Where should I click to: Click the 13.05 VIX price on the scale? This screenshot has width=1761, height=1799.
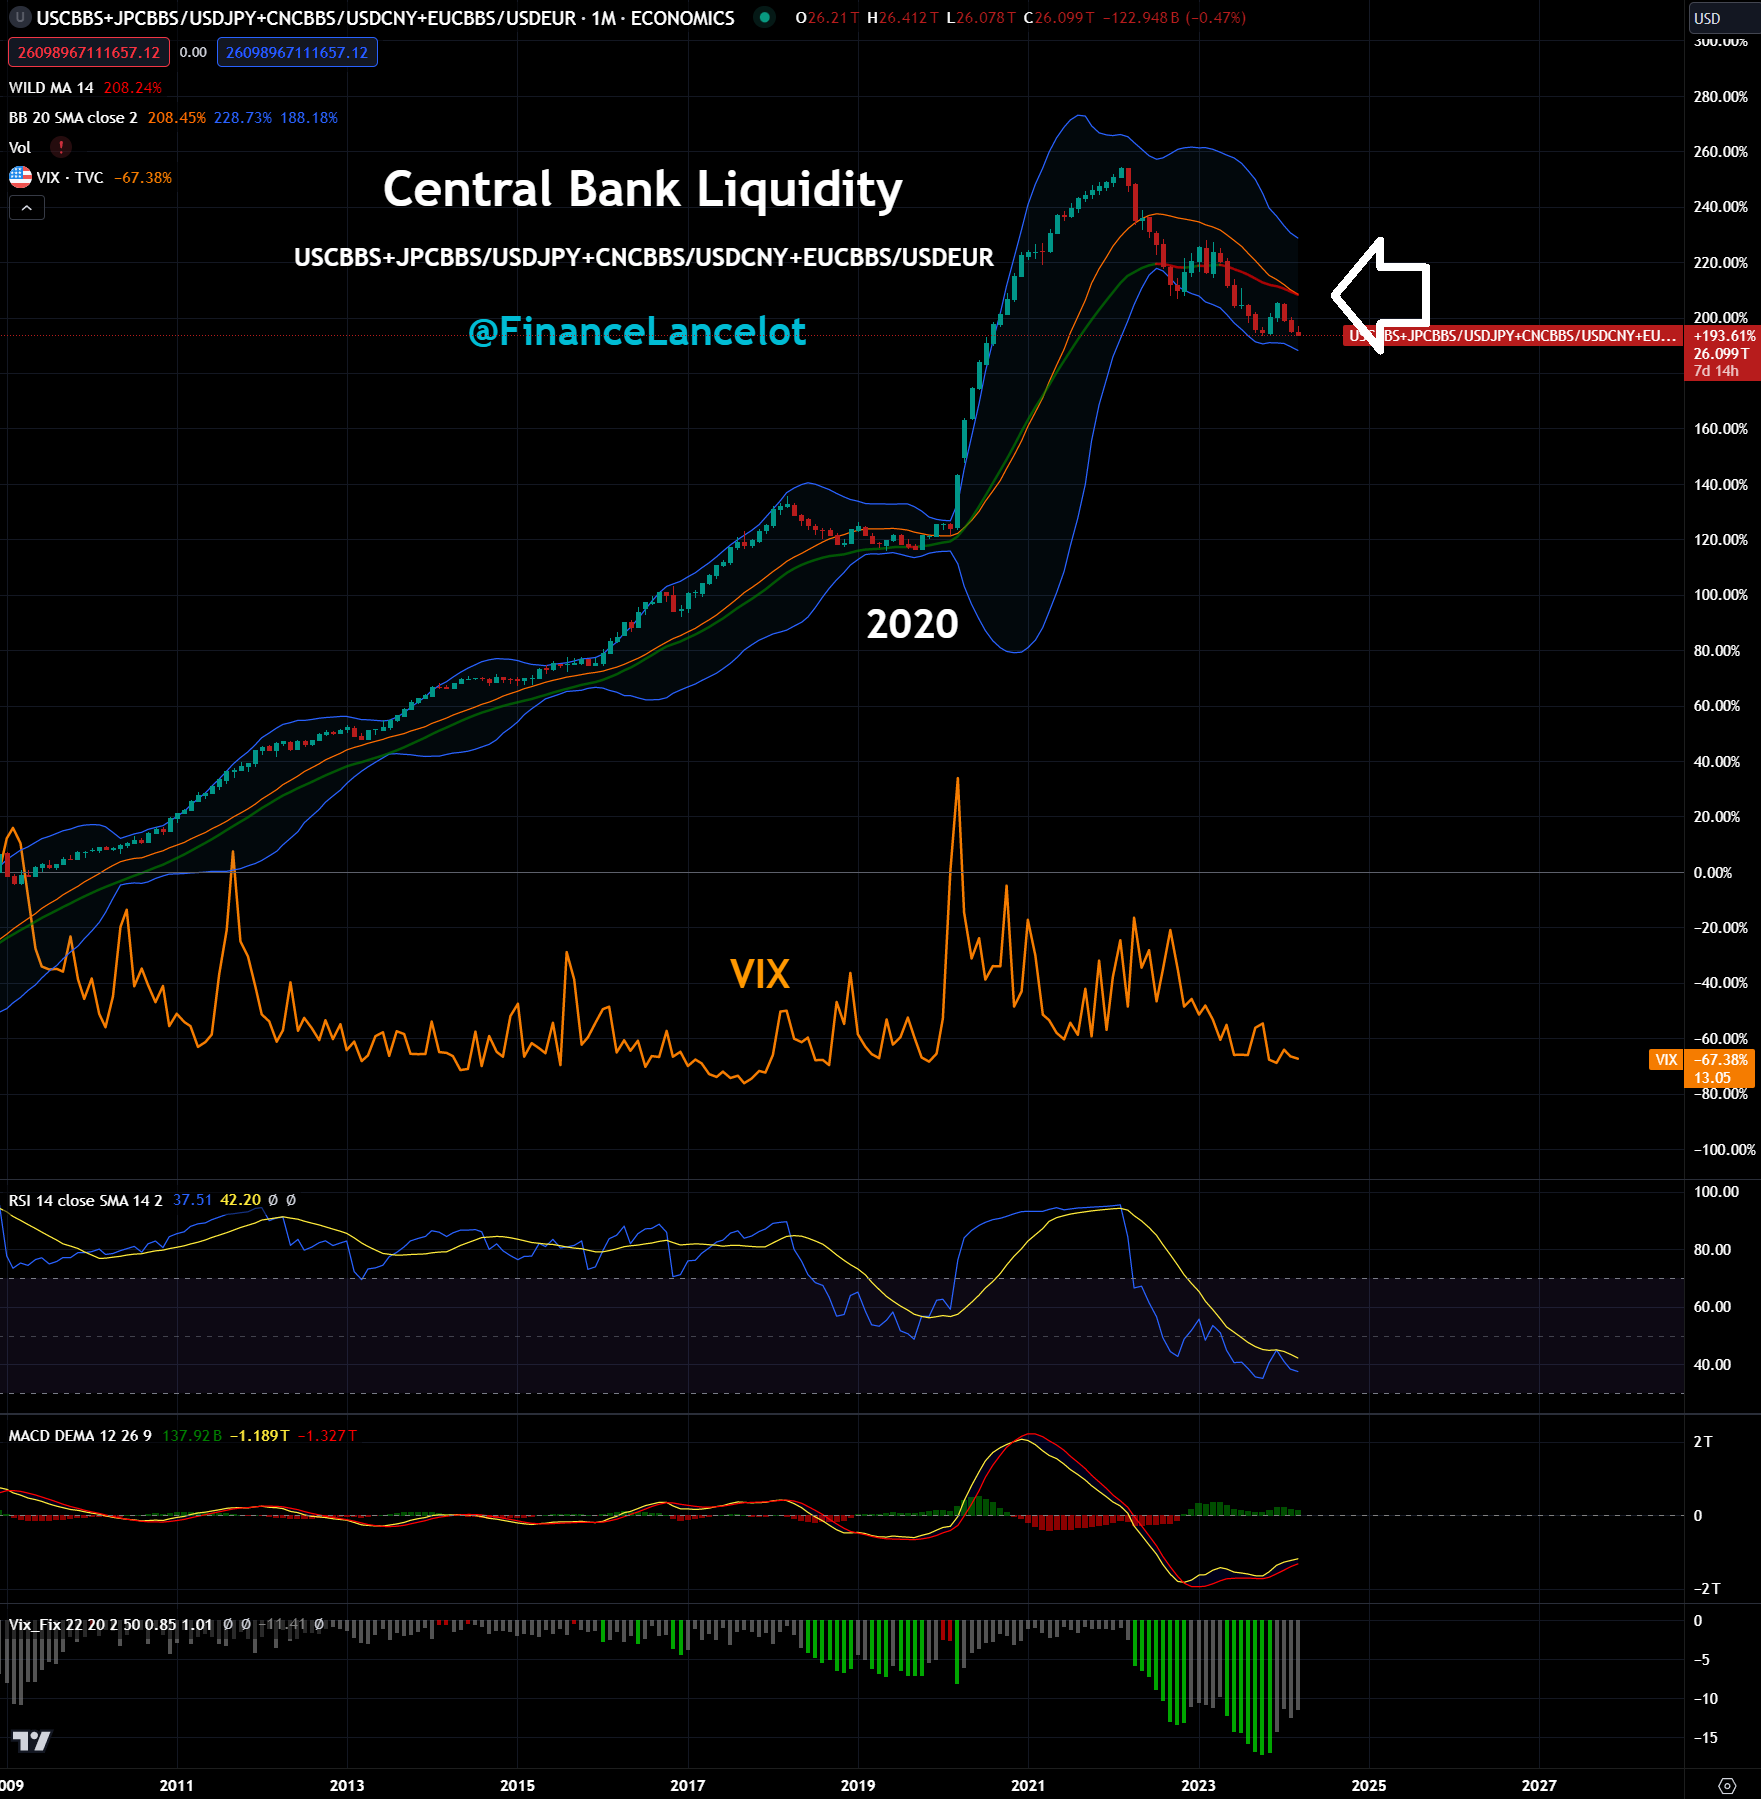(x=1712, y=1078)
